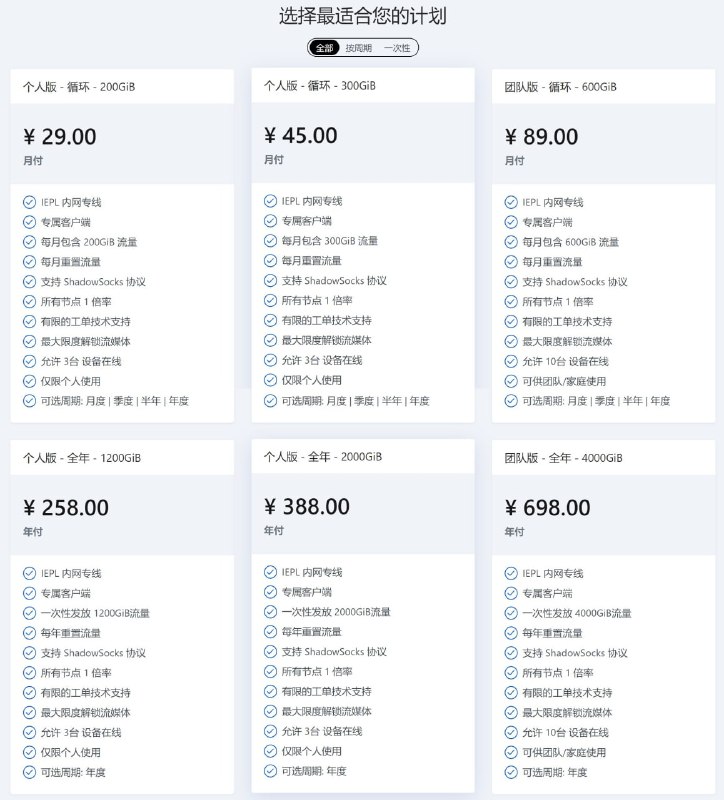Open the 个人版 - 全年 - 1200GiB plan
The height and width of the screenshot is (800, 724).
(82, 458)
